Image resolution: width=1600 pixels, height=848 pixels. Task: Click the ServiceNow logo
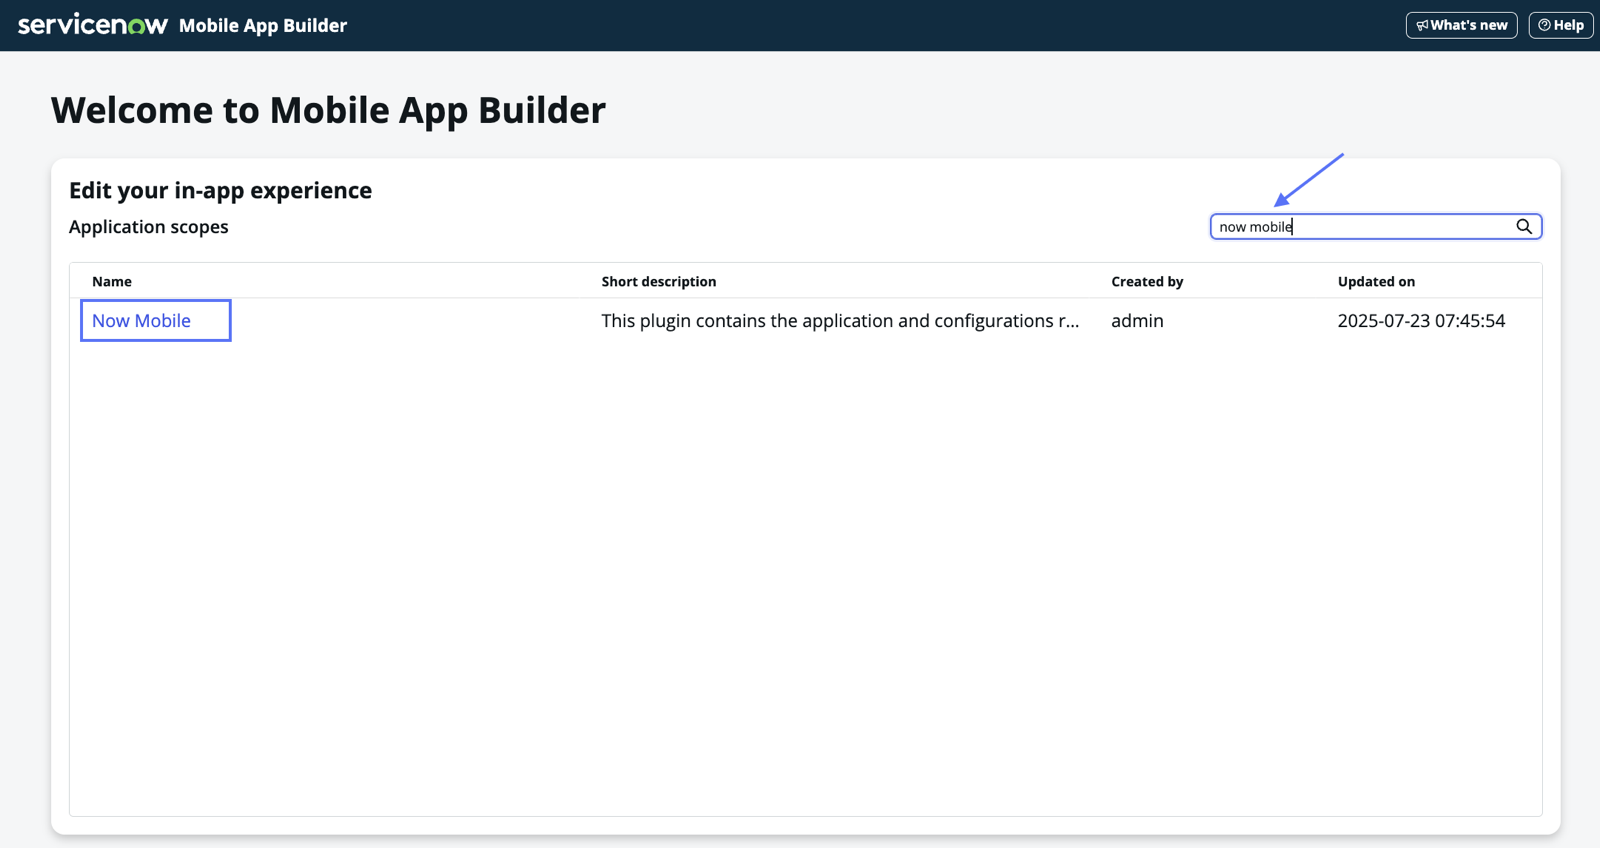[x=93, y=25]
